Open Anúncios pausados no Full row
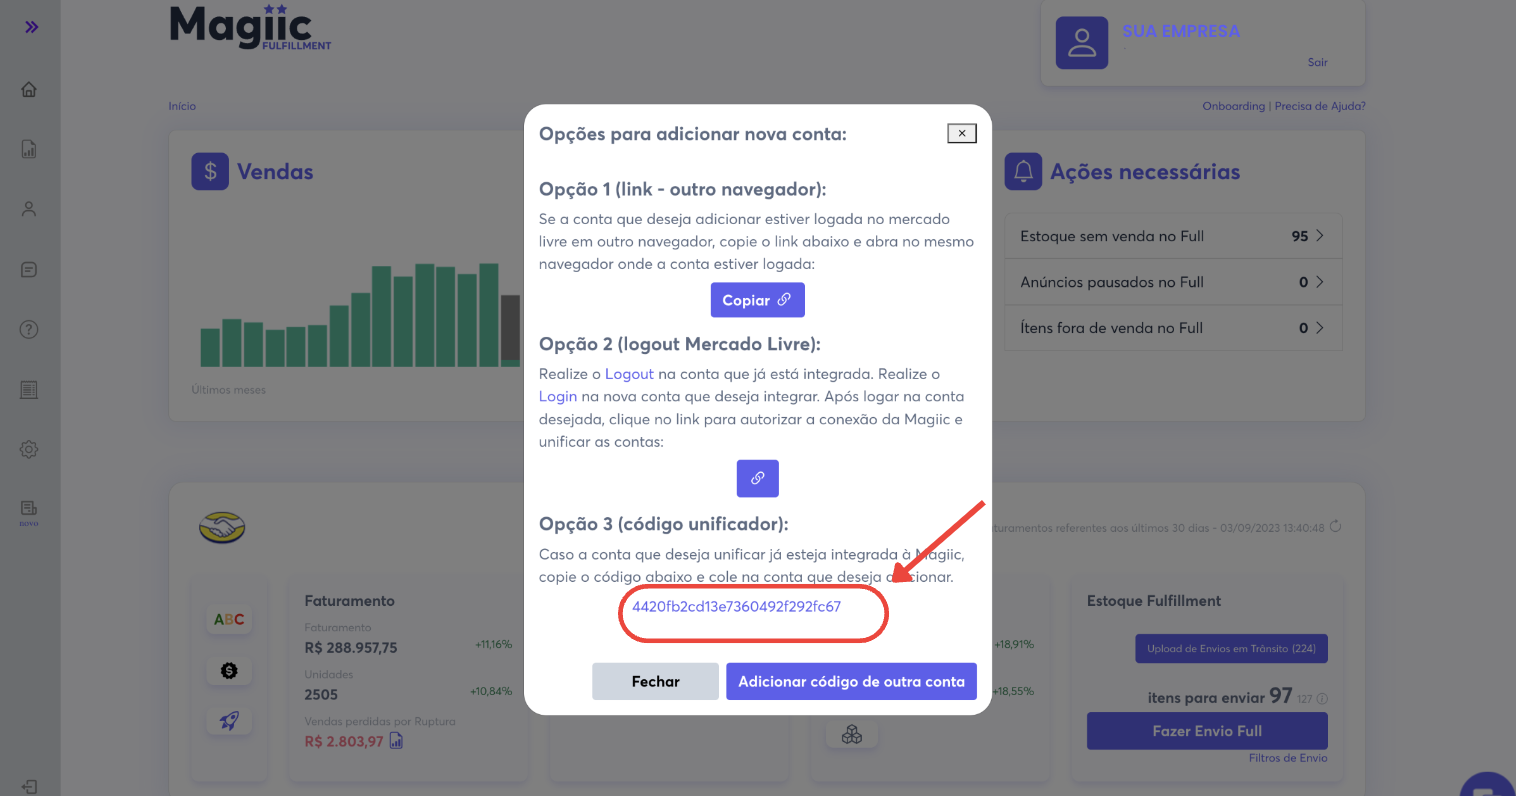Screen dimensions: 1516x796 1172,282
